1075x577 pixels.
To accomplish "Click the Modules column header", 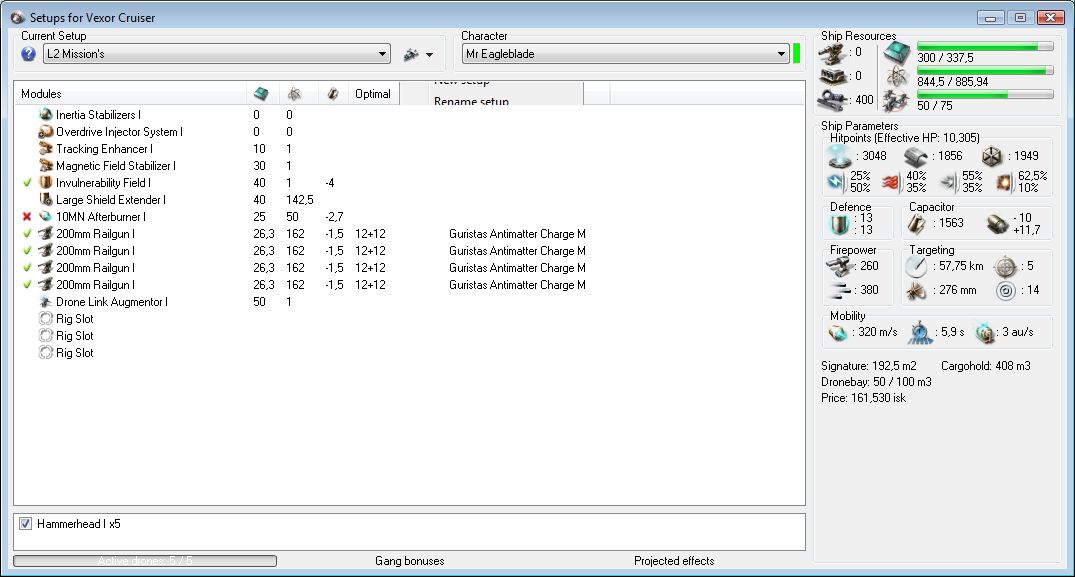I will pyautogui.click(x=130, y=94).
